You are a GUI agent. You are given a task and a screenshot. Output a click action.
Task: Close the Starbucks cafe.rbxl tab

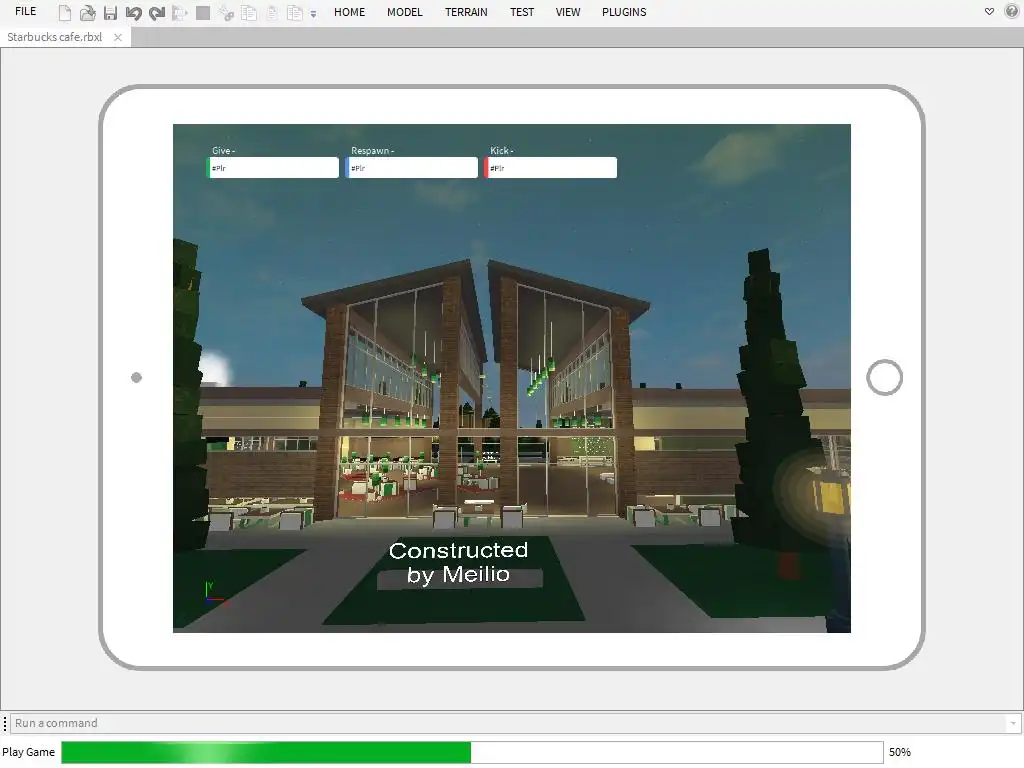click(118, 37)
